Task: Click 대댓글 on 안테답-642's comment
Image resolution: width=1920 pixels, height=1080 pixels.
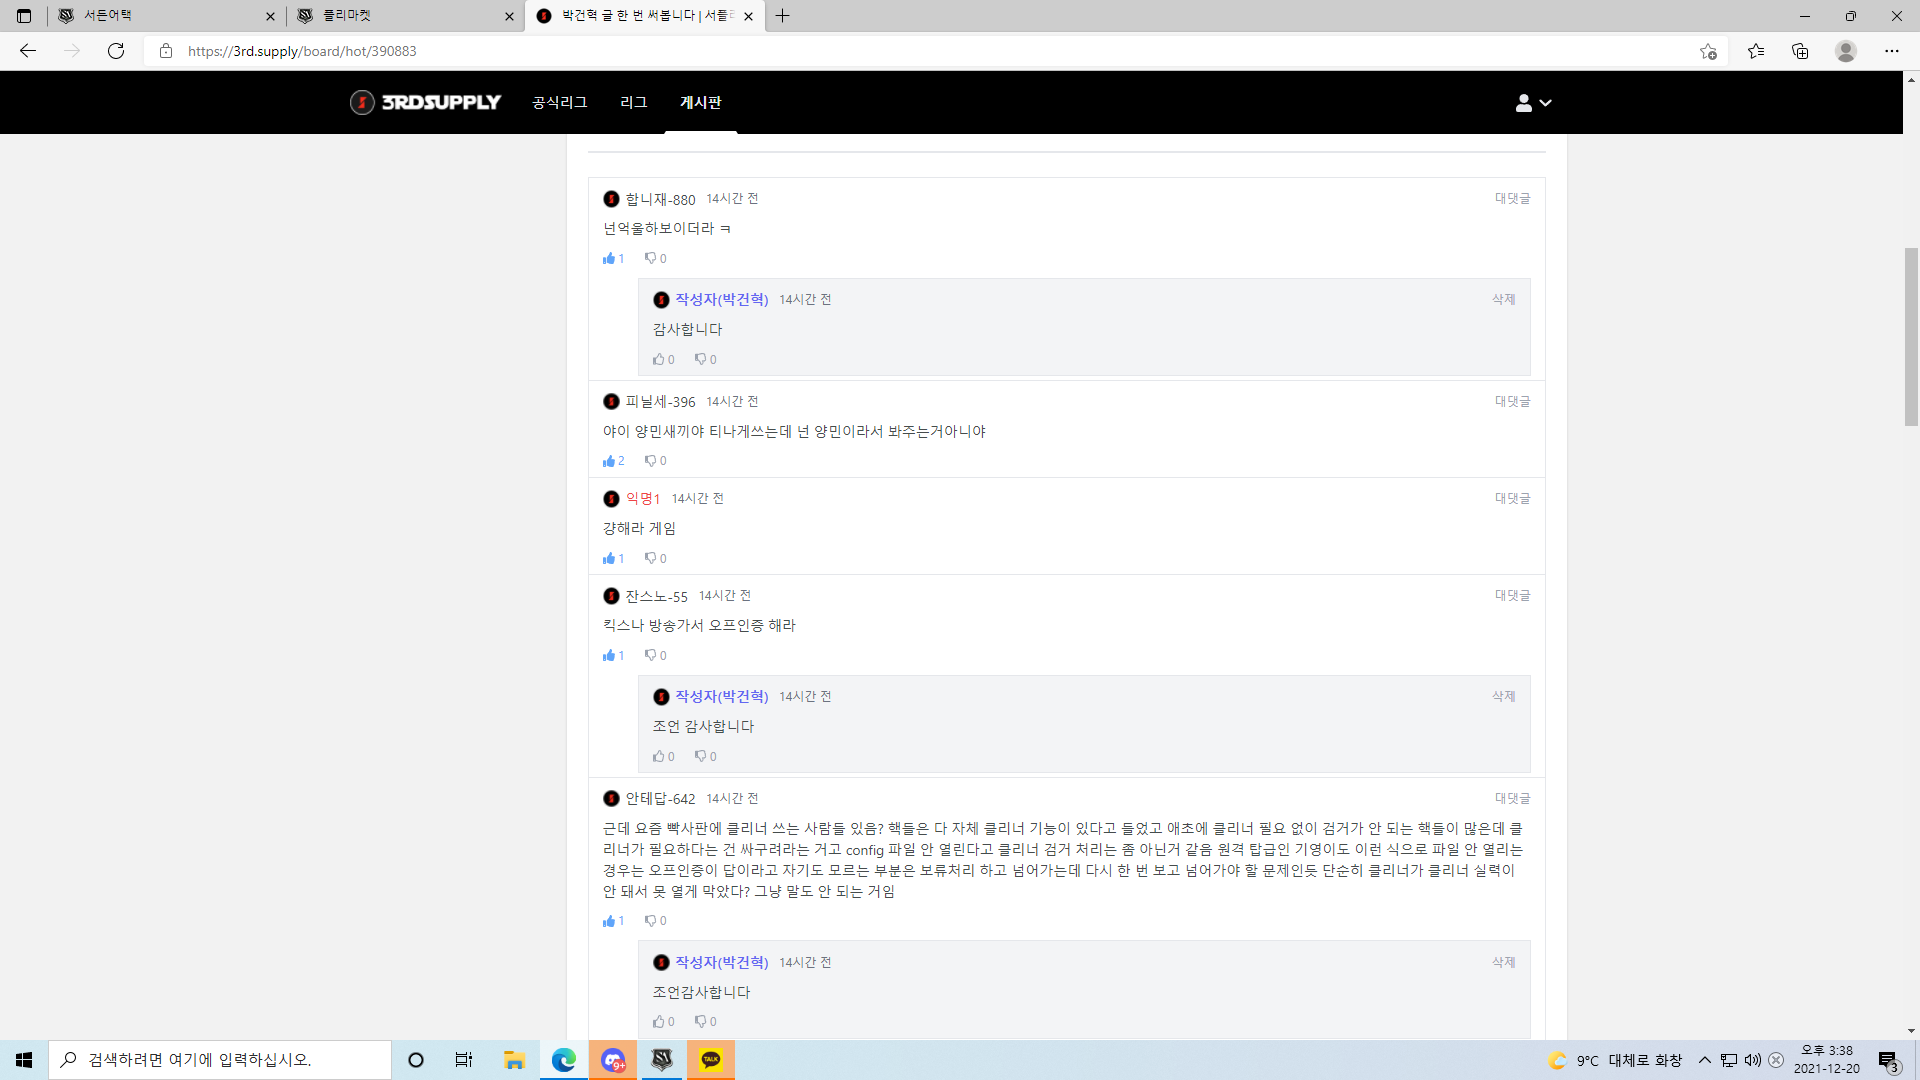Action: (1512, 799)
